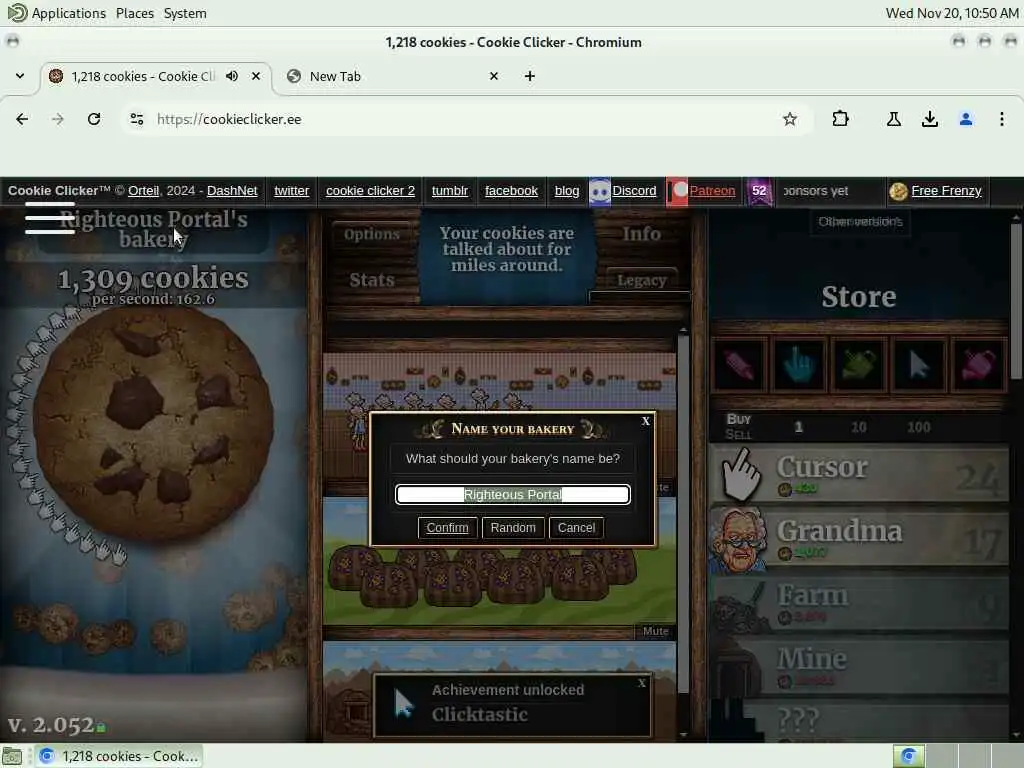Reload the cookieclicker.ee page
Viewport: 1024px width, 768px height.
click(x=94, y=119)
